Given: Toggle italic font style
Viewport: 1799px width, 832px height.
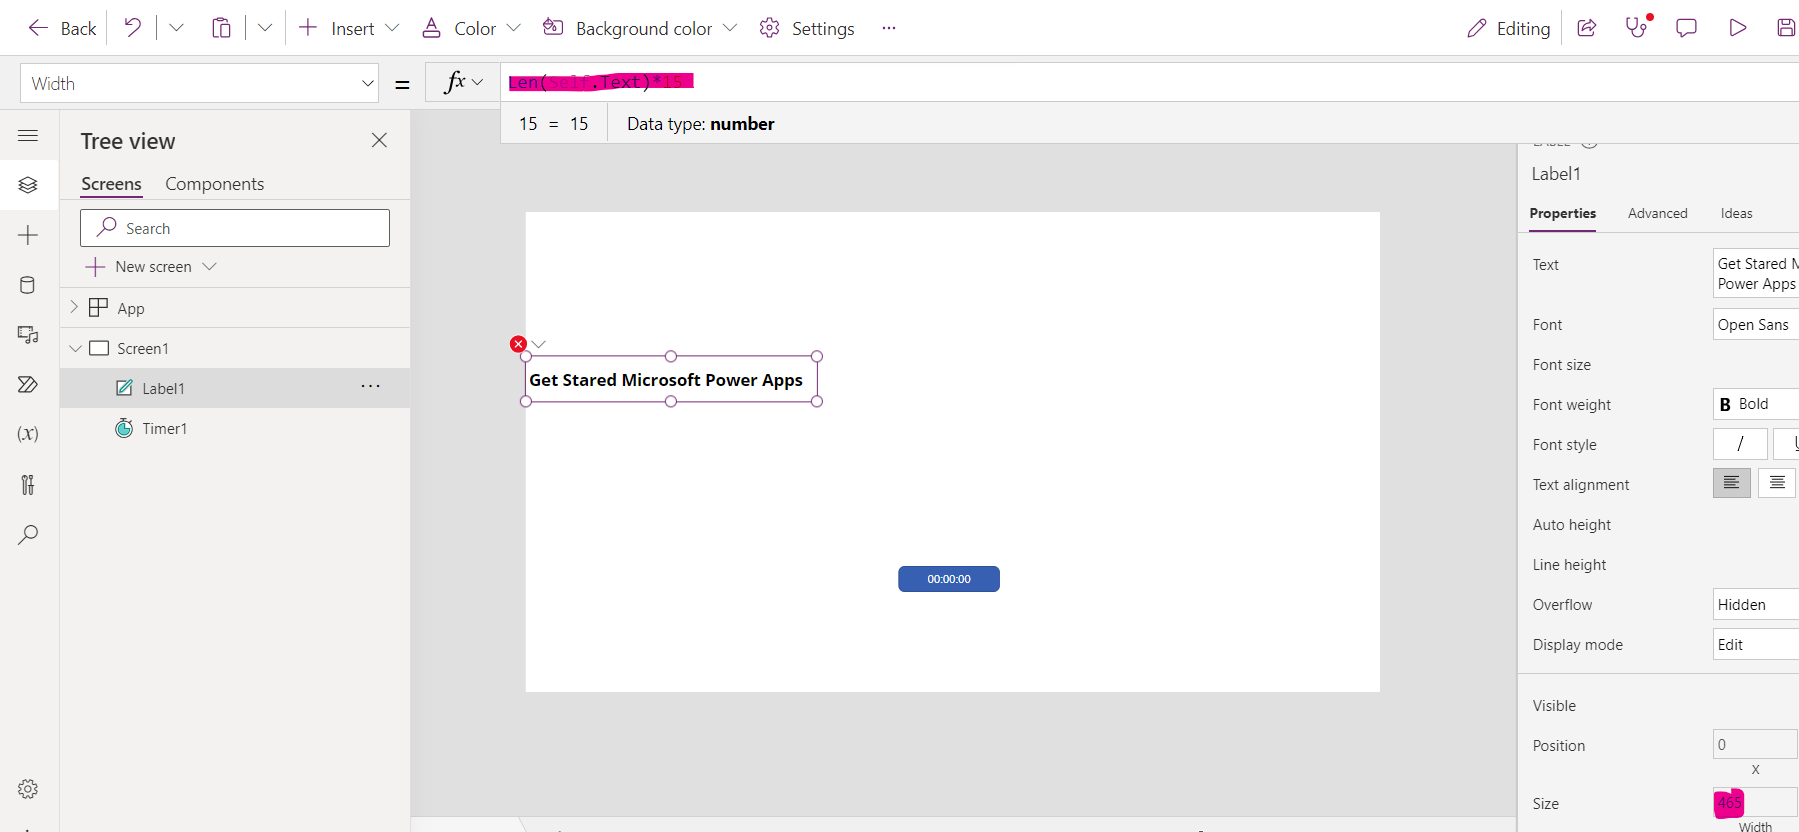Looking at the screenshot, I should click(x=1740, y=444).
